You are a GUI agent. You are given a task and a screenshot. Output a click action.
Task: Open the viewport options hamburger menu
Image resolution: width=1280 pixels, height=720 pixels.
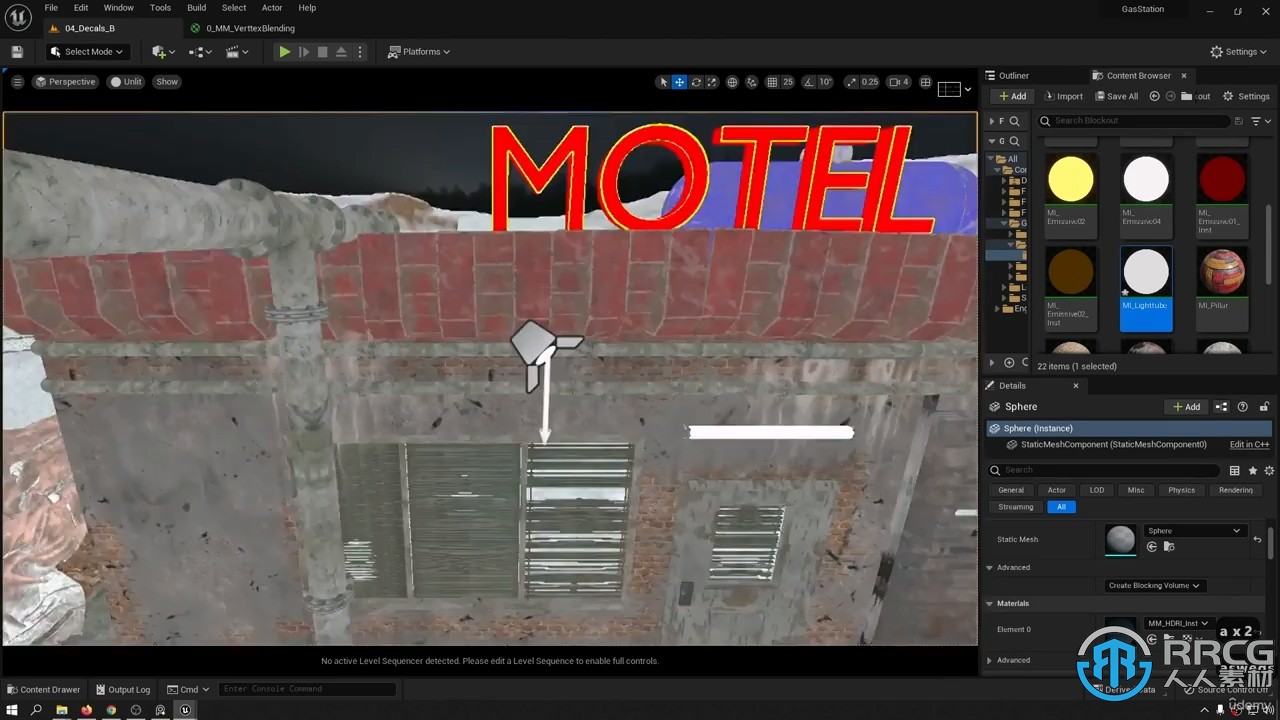click(x=17, y=82)
